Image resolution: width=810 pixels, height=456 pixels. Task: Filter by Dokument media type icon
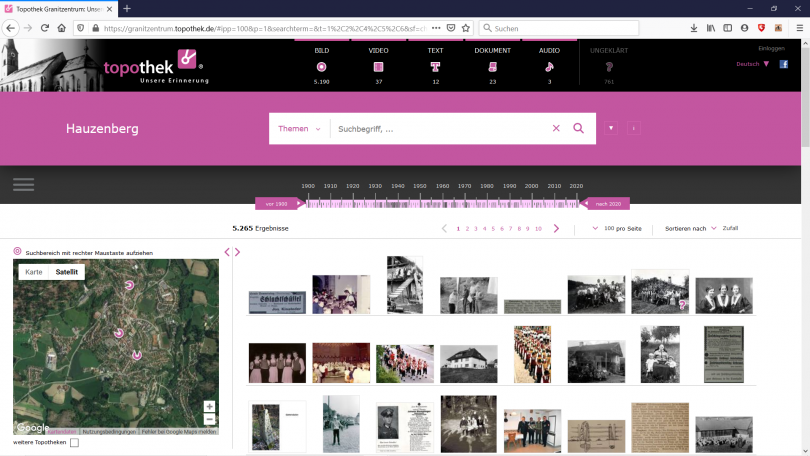492,67
